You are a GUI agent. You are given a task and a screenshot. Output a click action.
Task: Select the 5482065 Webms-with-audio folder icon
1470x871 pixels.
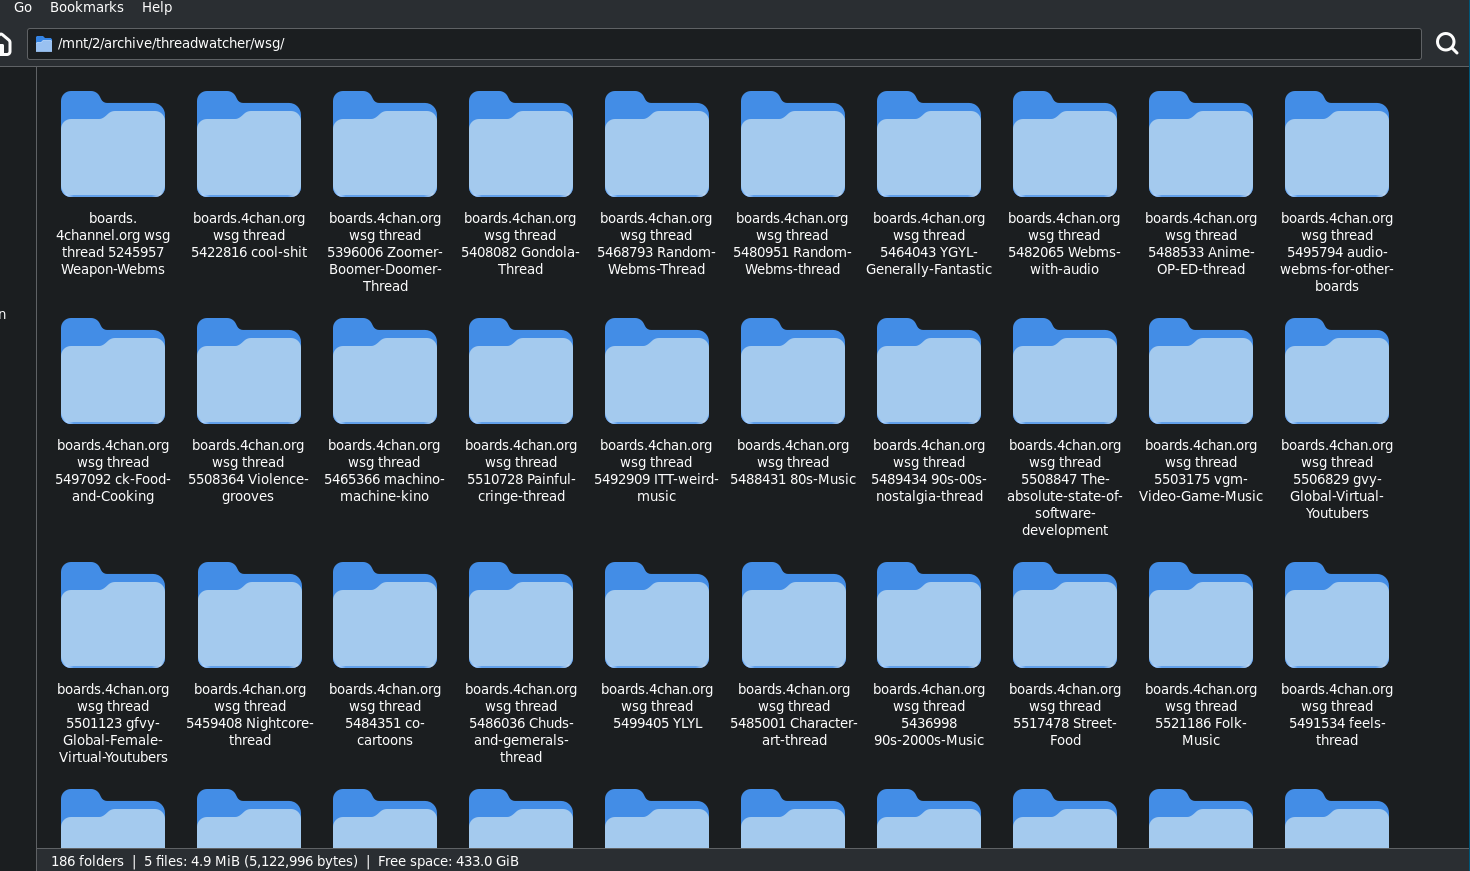(x=1065, y=144)
